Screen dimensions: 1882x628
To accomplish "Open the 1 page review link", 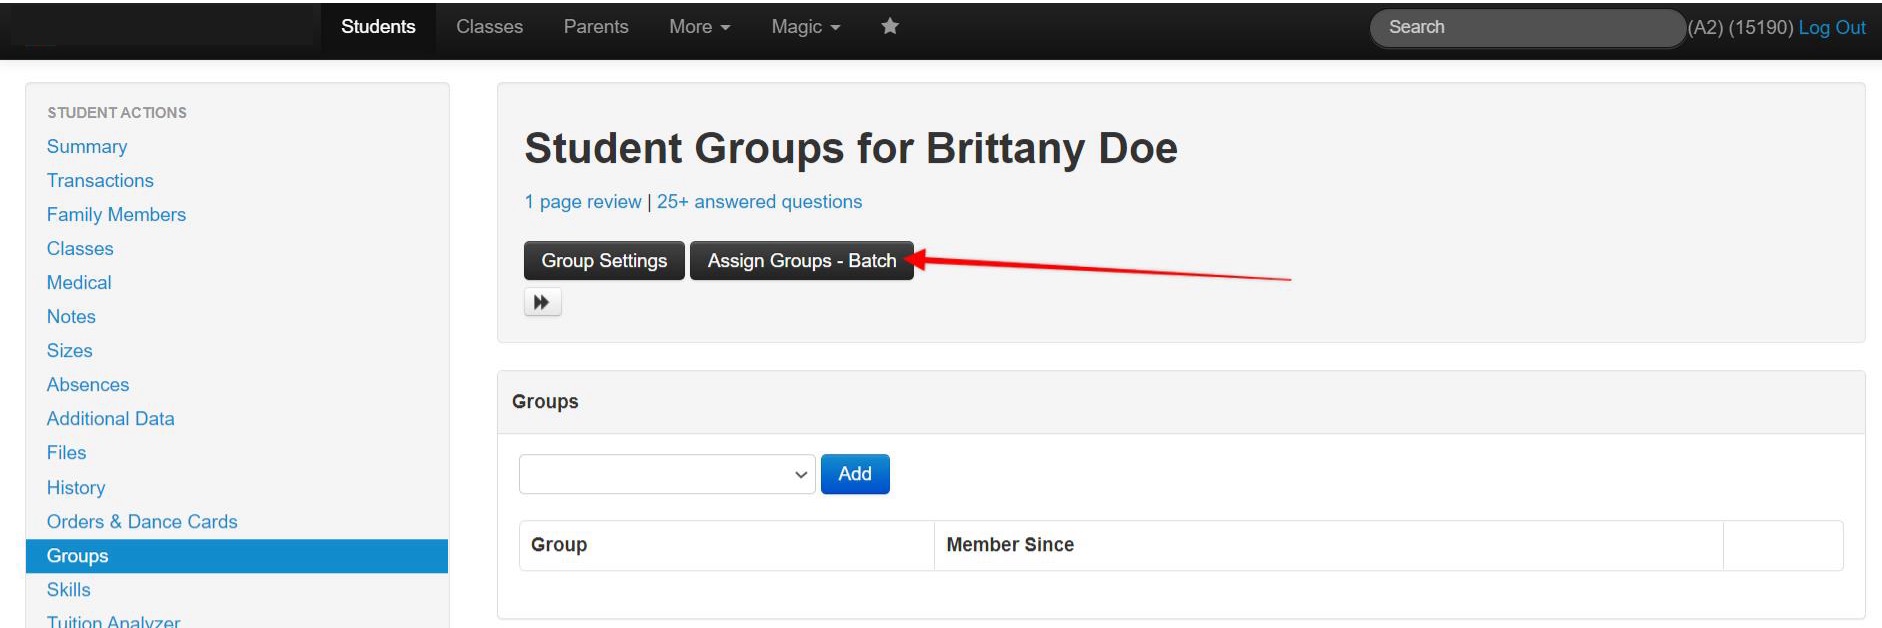I will click(583, 202).
